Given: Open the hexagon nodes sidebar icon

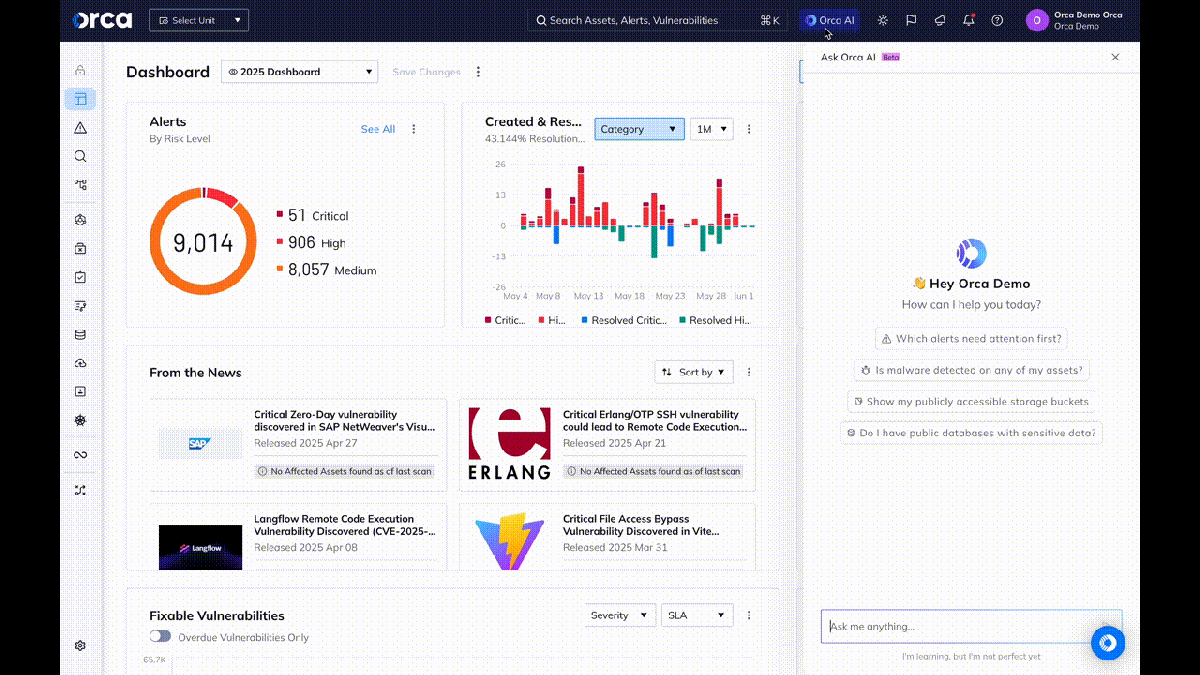Looking at the screenshot, I should pos(80,220).
